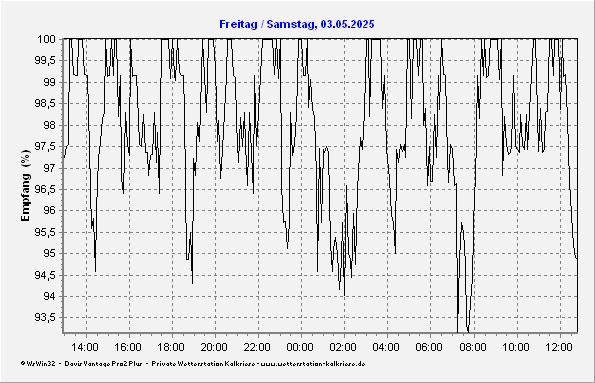595x383 pixels.
Task: Click the y-axis value '93,5'
Action: click(x=45, y=318)
